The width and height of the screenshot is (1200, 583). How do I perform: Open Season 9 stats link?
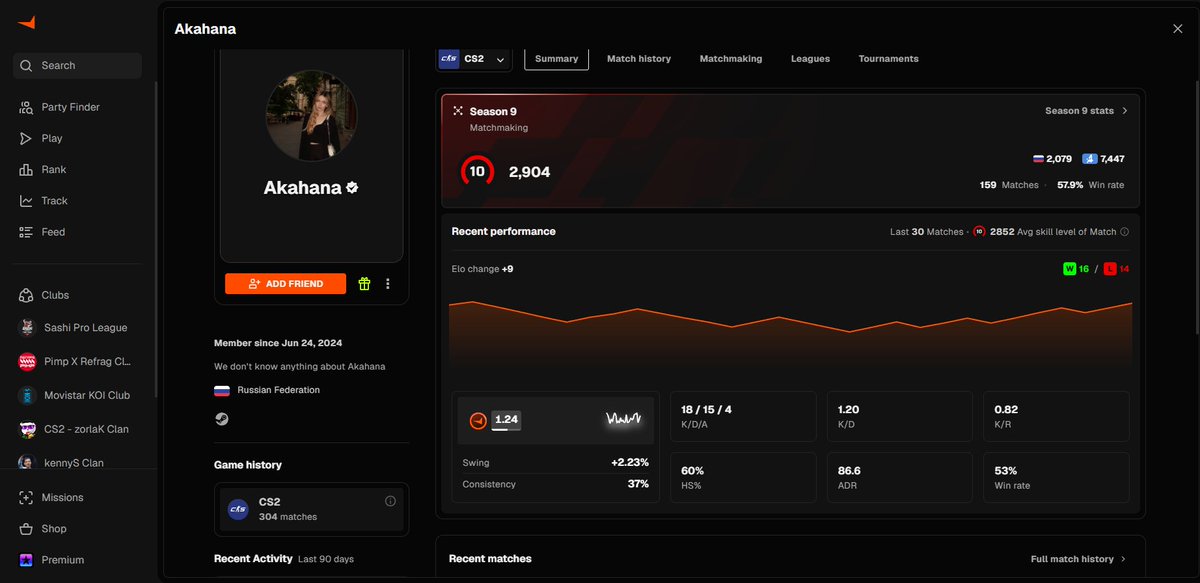point(1086,111)
